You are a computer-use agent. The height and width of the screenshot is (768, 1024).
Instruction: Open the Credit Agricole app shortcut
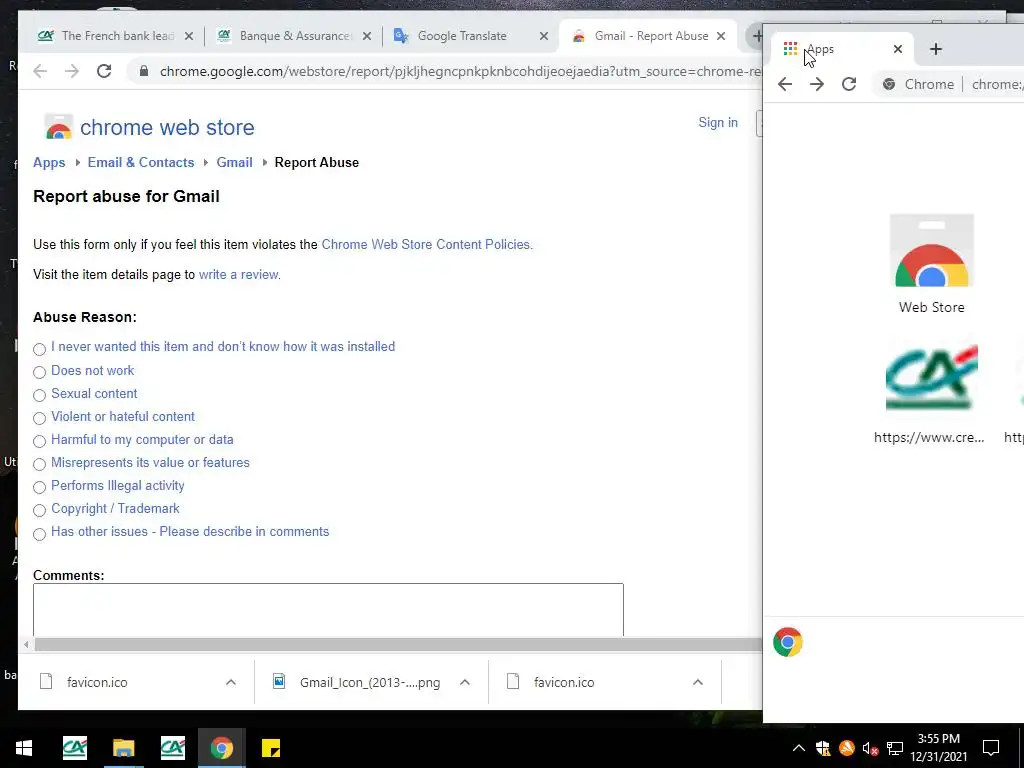tap(930, 394)
